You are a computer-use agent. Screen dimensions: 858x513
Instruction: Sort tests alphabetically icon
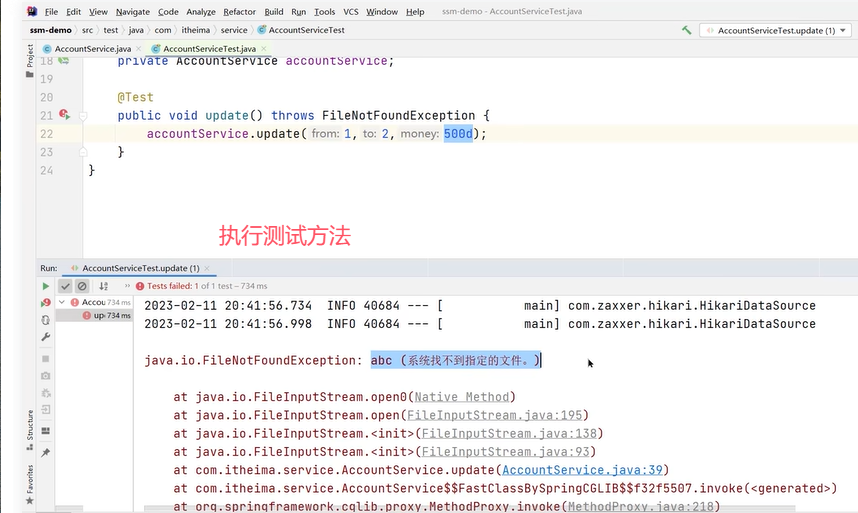click(x=103, y=286)
